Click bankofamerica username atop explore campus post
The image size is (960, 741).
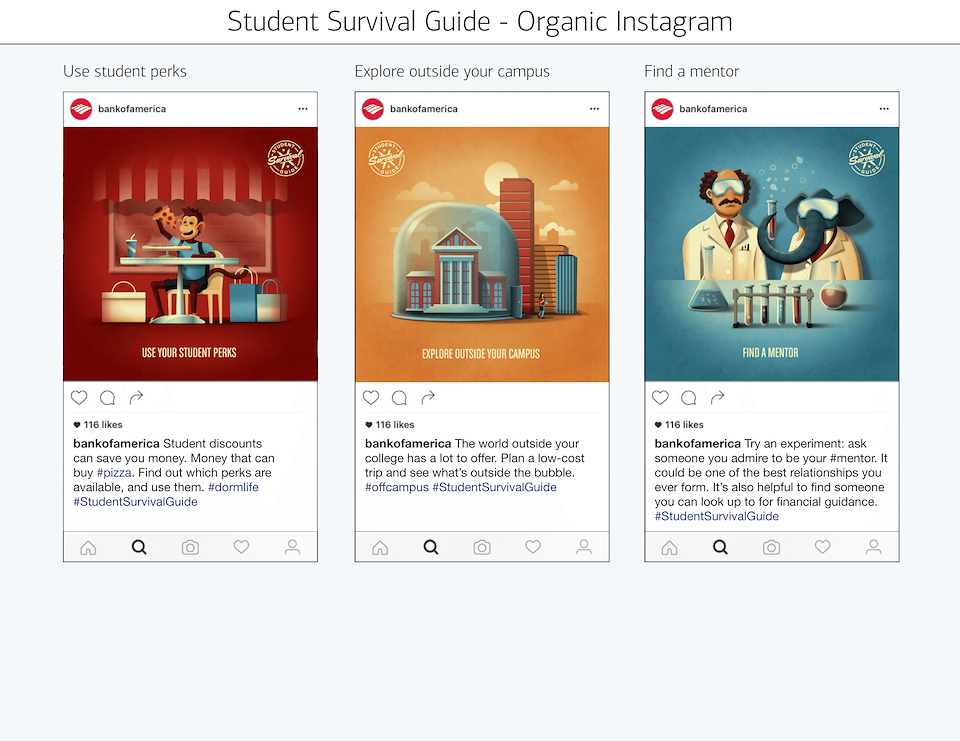[x=424, y=109]
